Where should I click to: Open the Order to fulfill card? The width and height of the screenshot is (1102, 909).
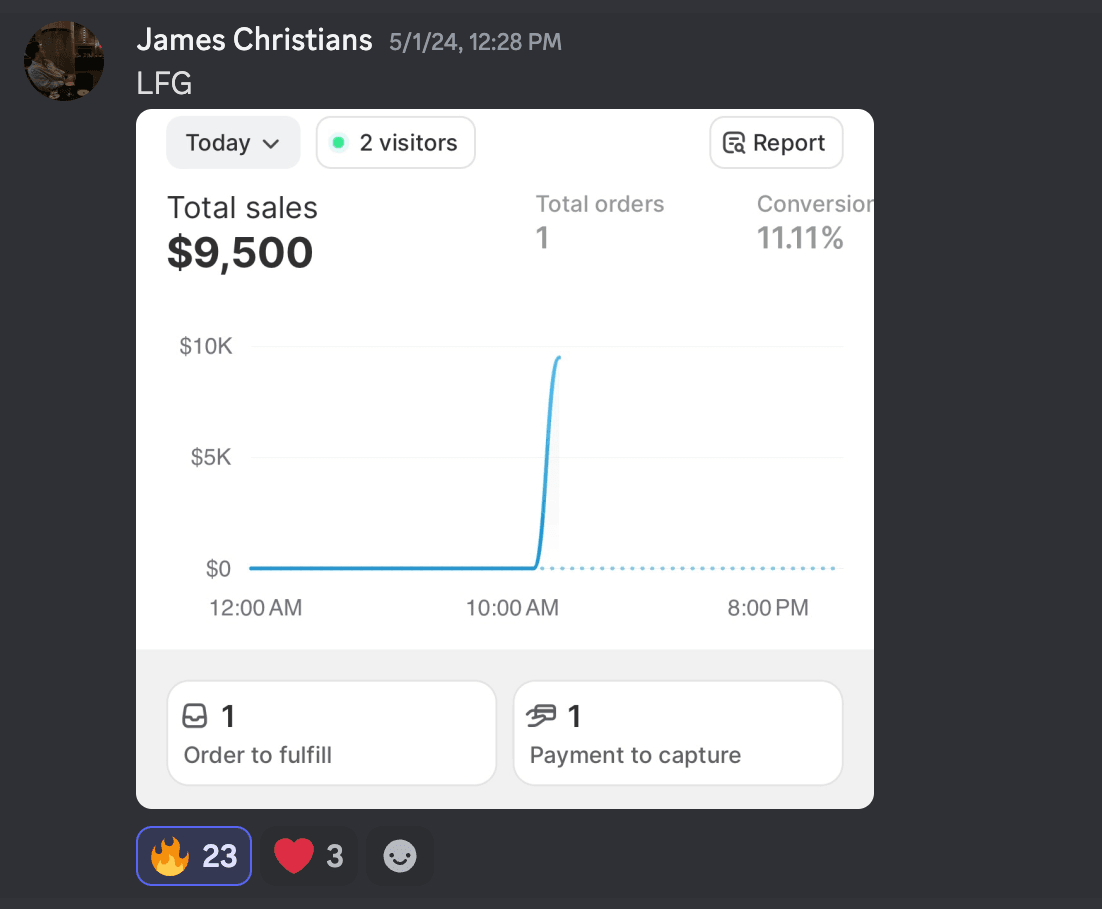331,733
